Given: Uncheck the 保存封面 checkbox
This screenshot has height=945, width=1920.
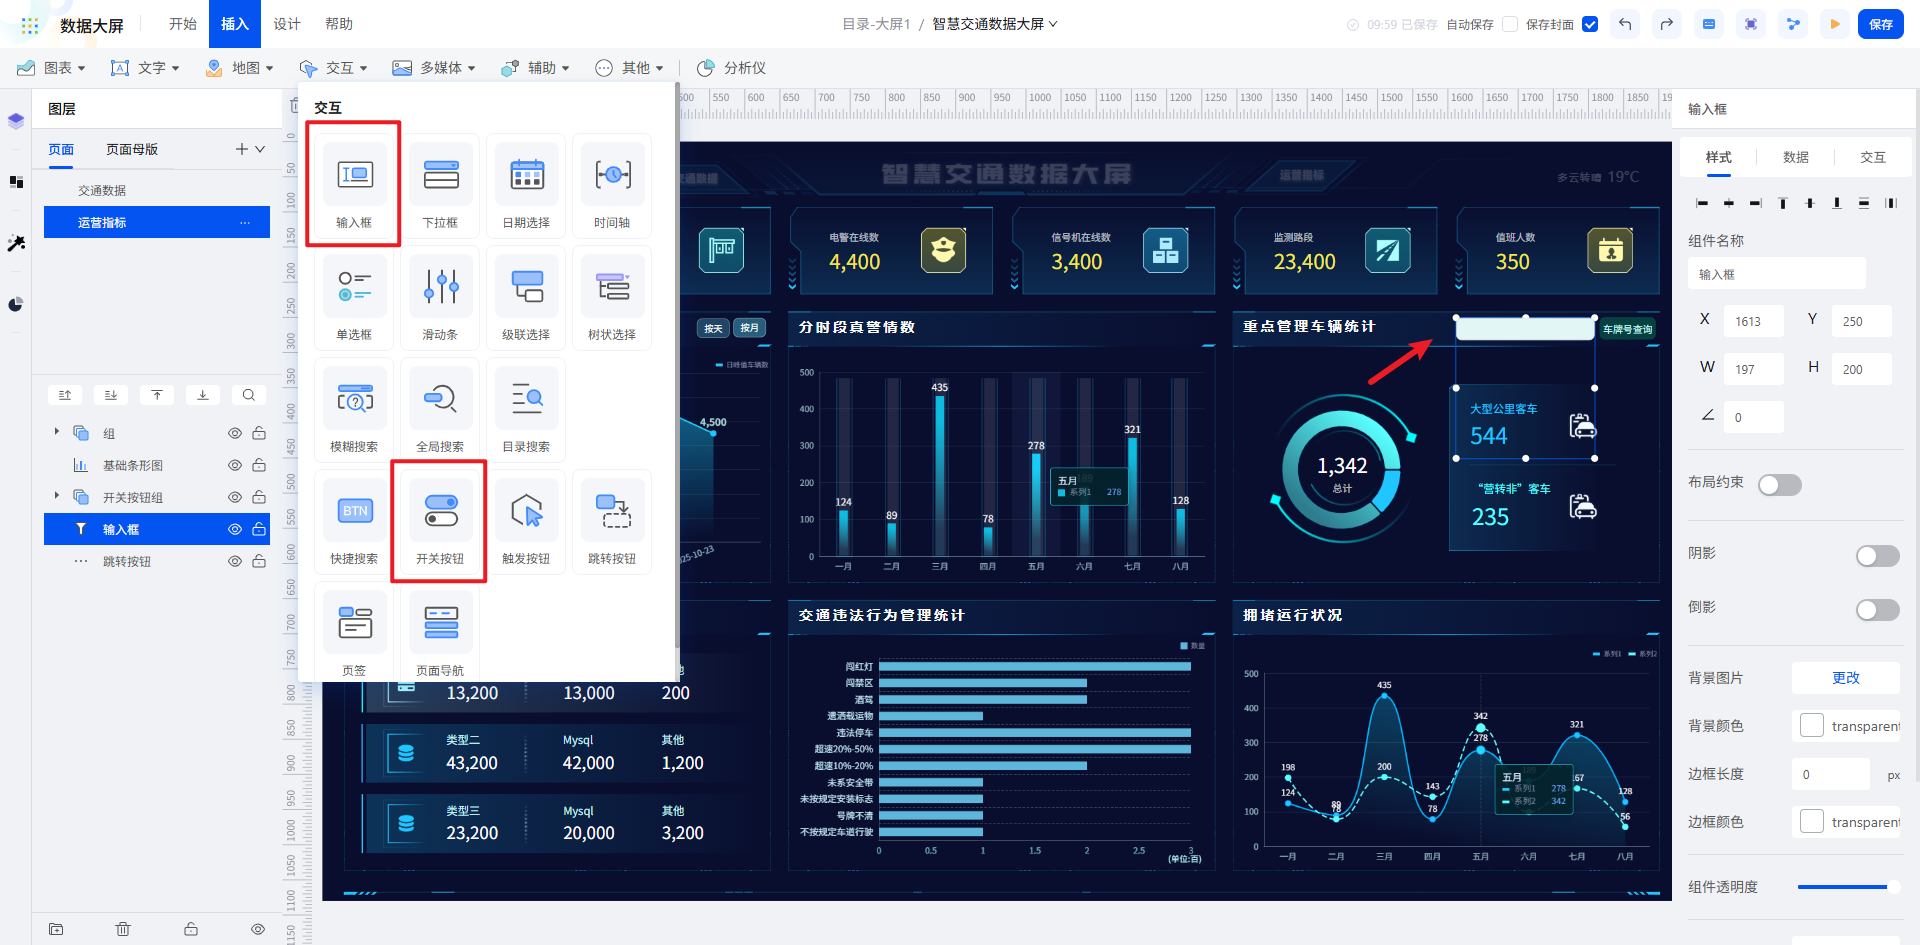Looking at the screenshot, I should pos(1590,24).
